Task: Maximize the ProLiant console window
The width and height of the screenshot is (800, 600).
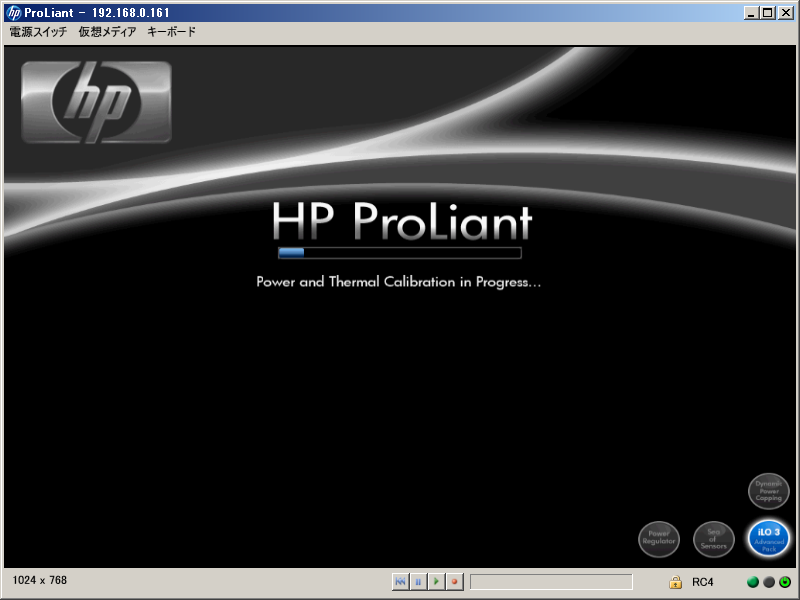Action: 767,13
